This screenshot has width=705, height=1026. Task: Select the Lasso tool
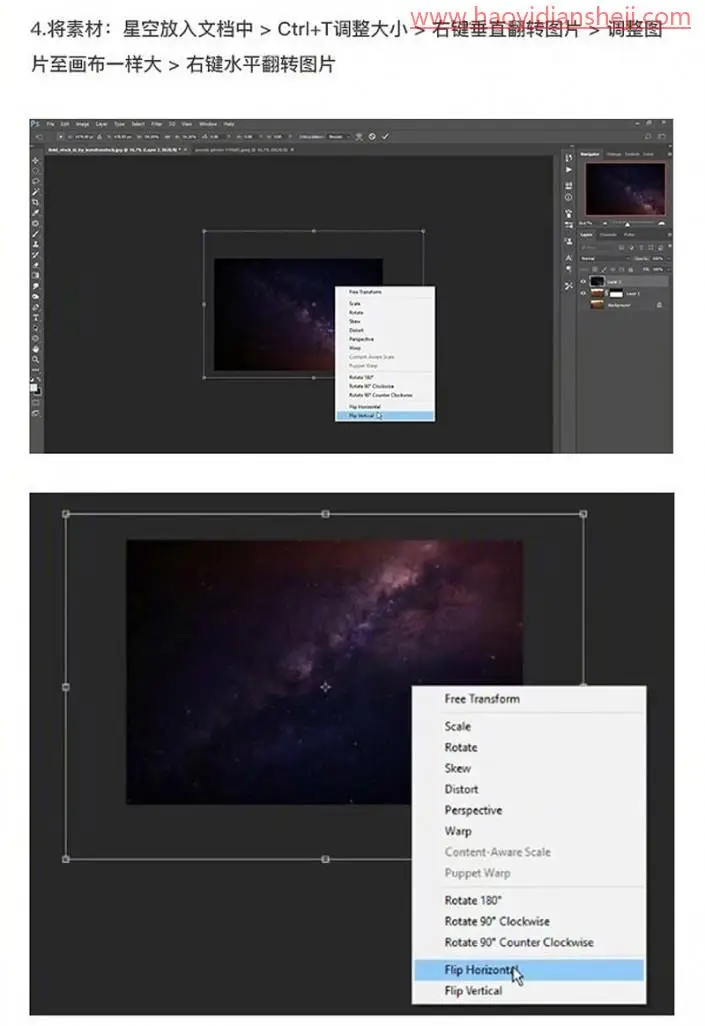pyautogui.click(x=35, y=181)
